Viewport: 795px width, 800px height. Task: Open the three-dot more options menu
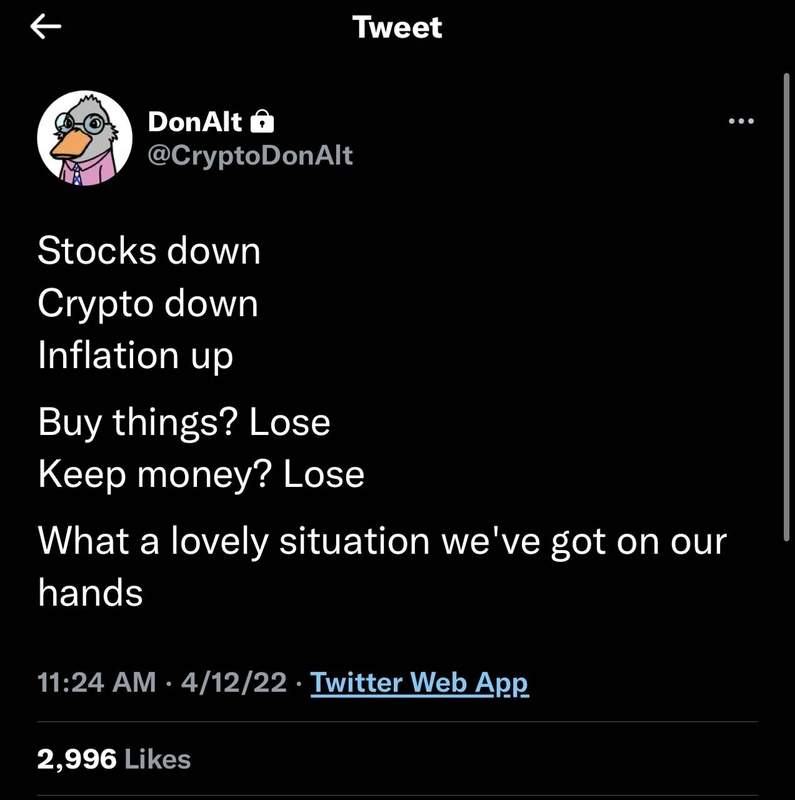(x=741, y=122)
